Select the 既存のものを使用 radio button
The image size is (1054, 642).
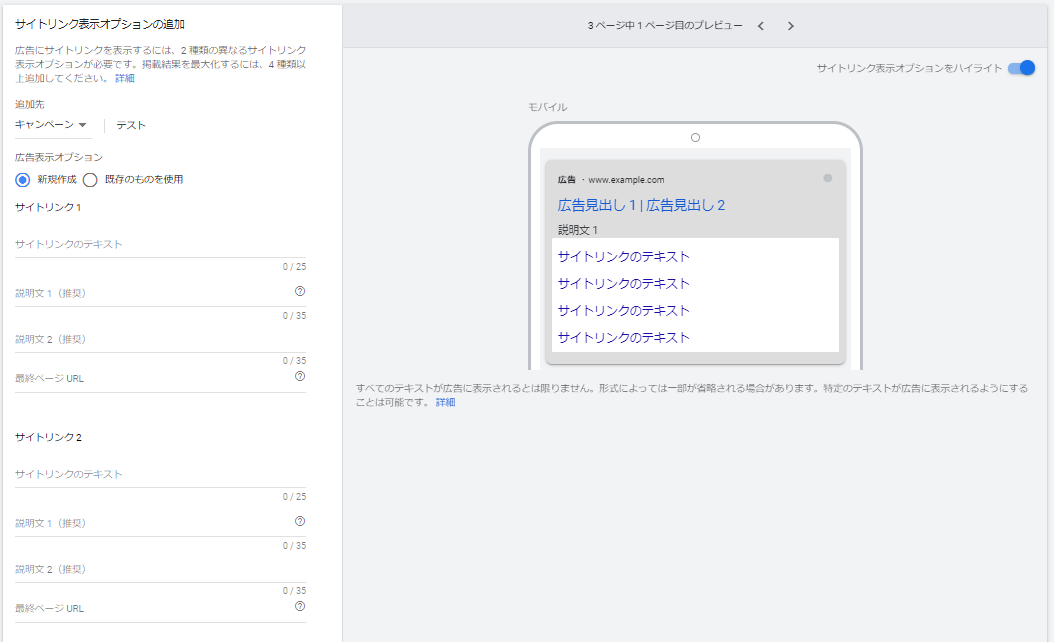90,179
